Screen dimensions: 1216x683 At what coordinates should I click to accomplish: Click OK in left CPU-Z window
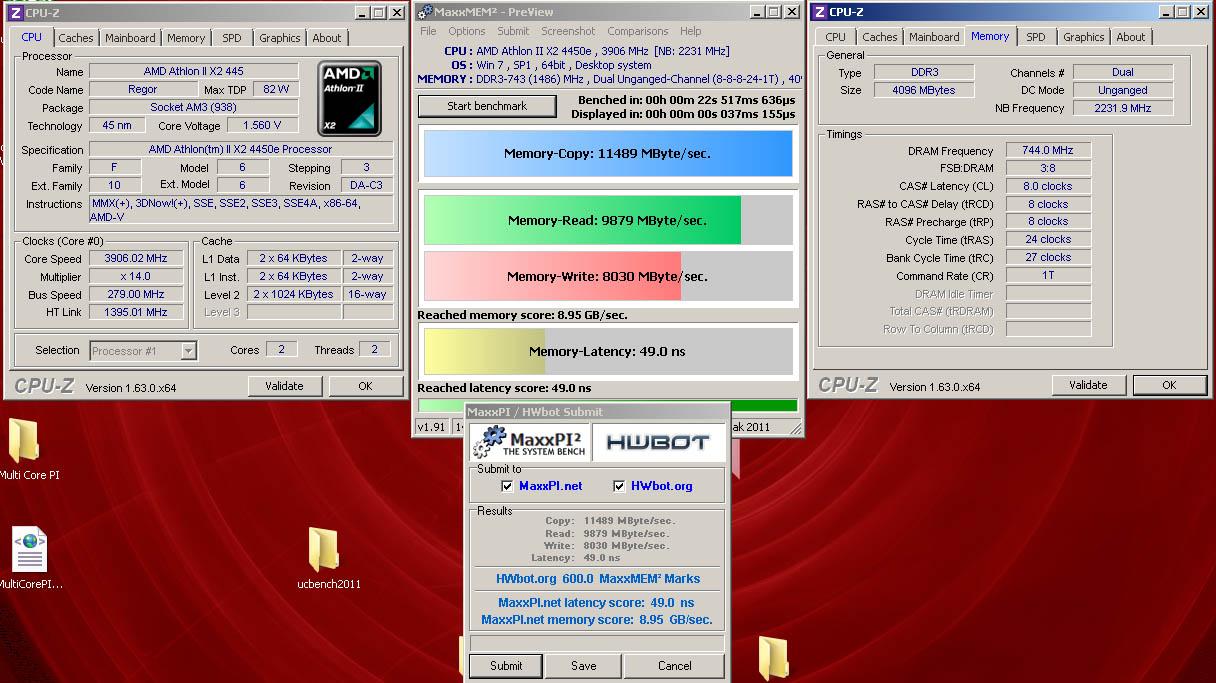point(365,386)
